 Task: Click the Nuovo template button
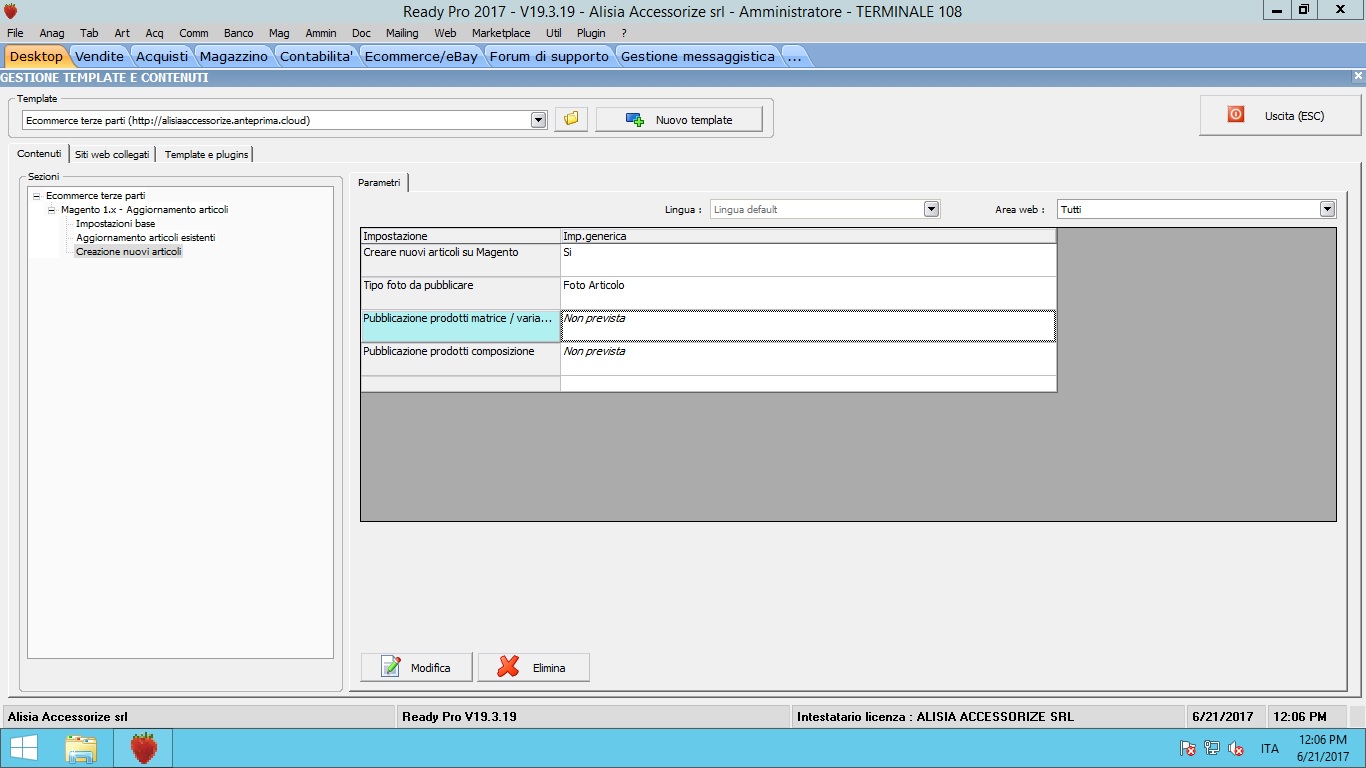point(679,119)
